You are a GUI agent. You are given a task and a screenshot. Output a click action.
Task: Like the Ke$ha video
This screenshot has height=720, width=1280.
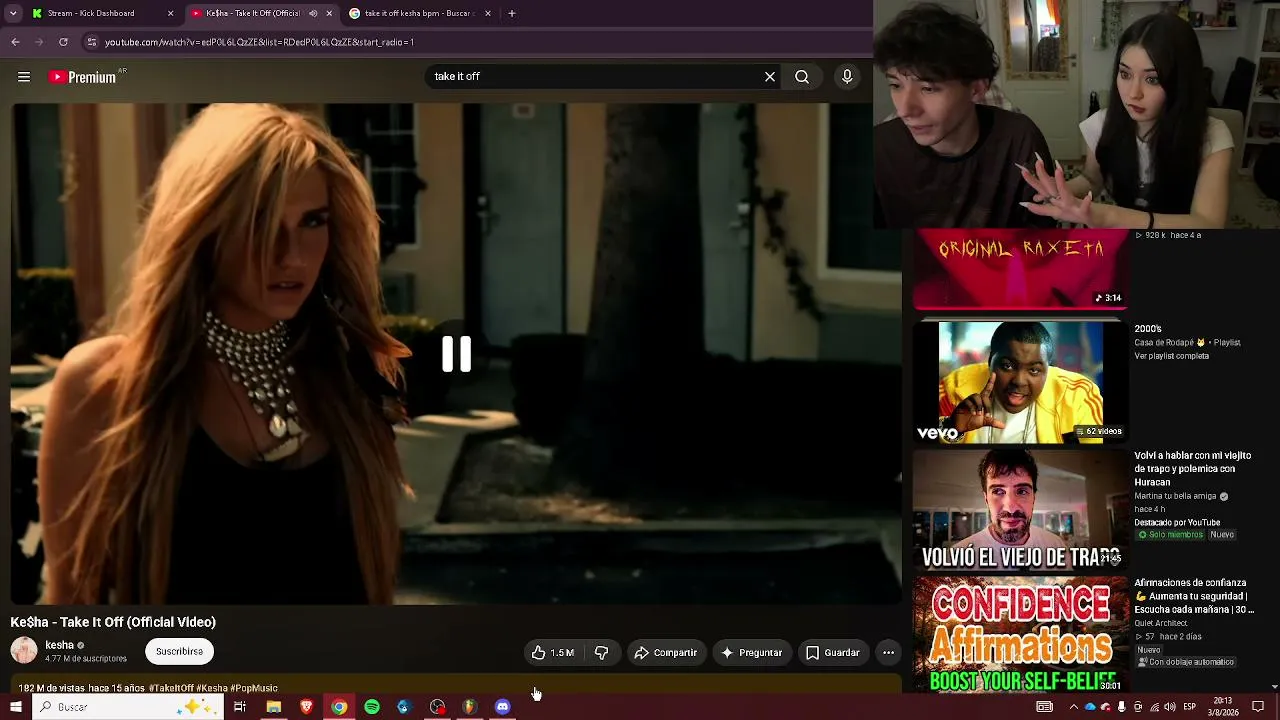tap(553, 653)
